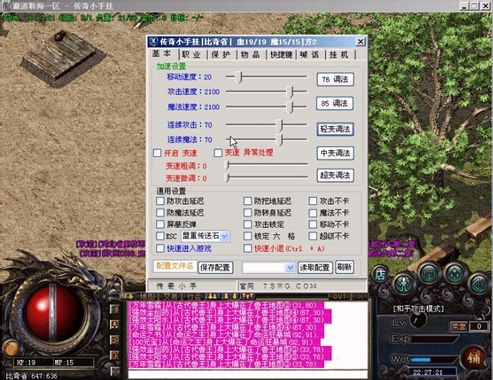Click the top side icon left of chat log
This screenshot has height=380, width=493.
[x=114, y=309]
